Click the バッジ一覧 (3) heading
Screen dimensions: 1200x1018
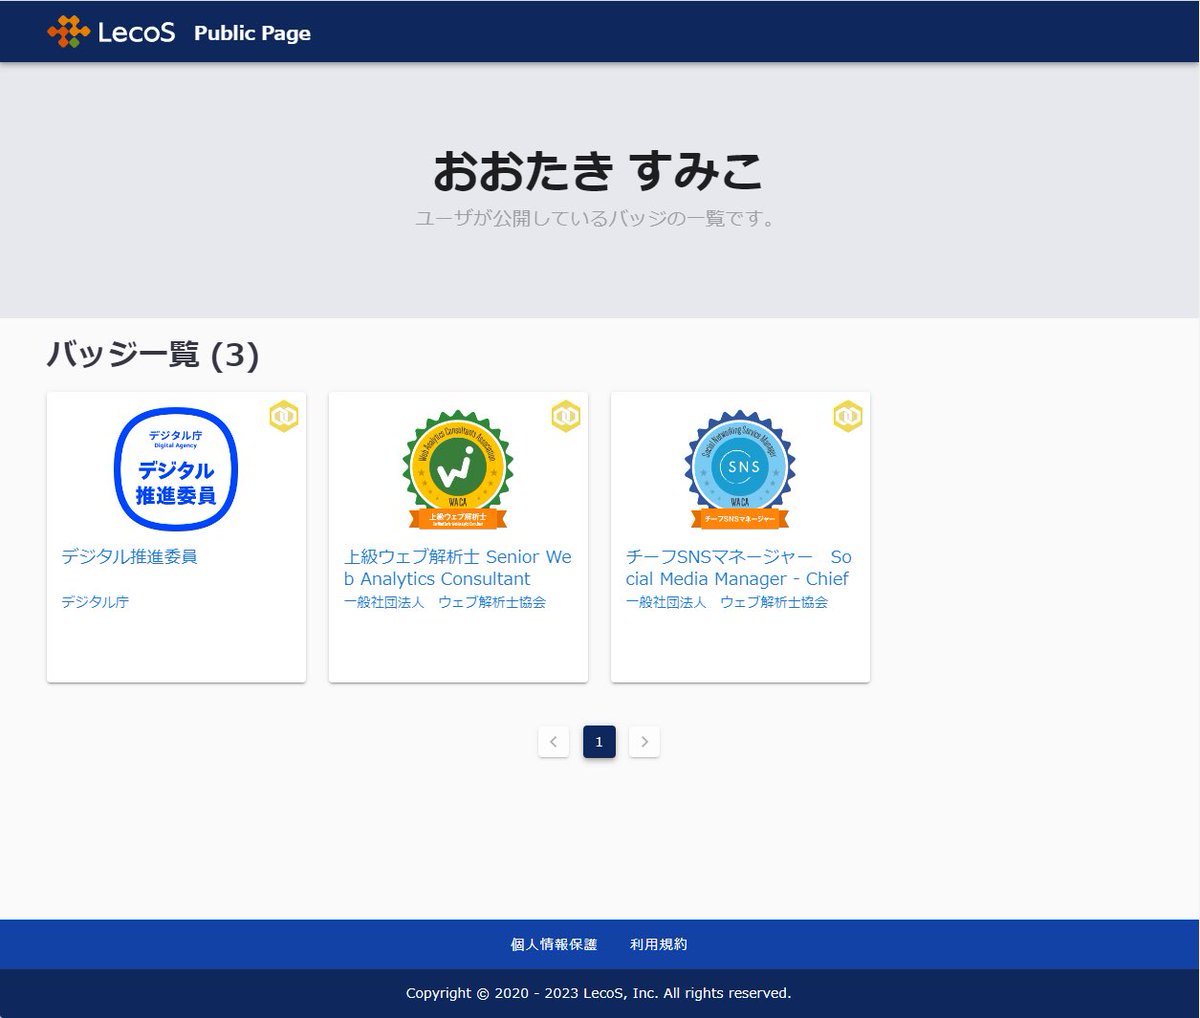coord(153,354)
